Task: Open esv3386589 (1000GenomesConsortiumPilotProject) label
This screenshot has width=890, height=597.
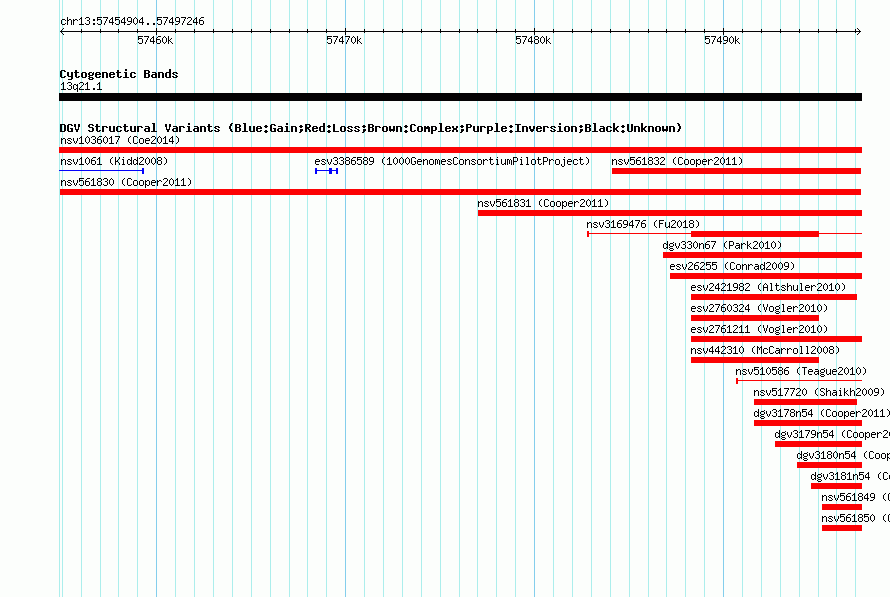Action: point(452,161)
